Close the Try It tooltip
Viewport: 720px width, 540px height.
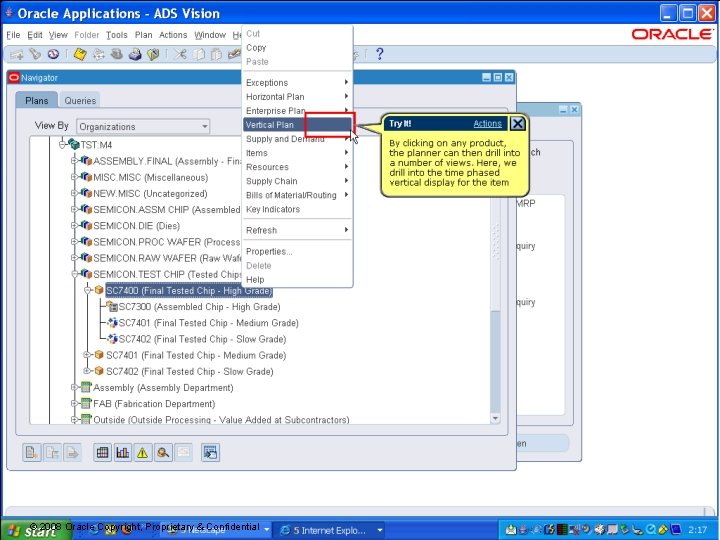click(x=518, y=124)
